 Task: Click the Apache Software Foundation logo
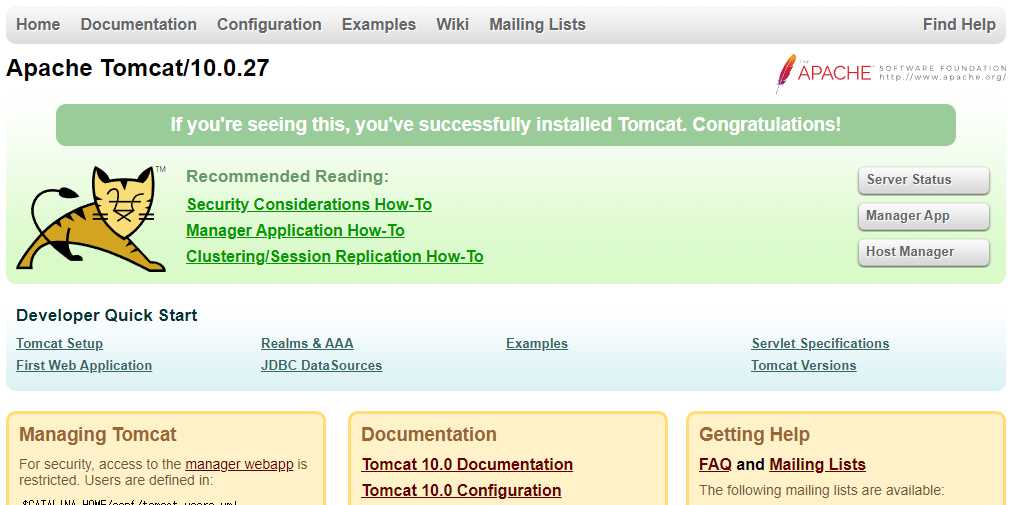891,73
